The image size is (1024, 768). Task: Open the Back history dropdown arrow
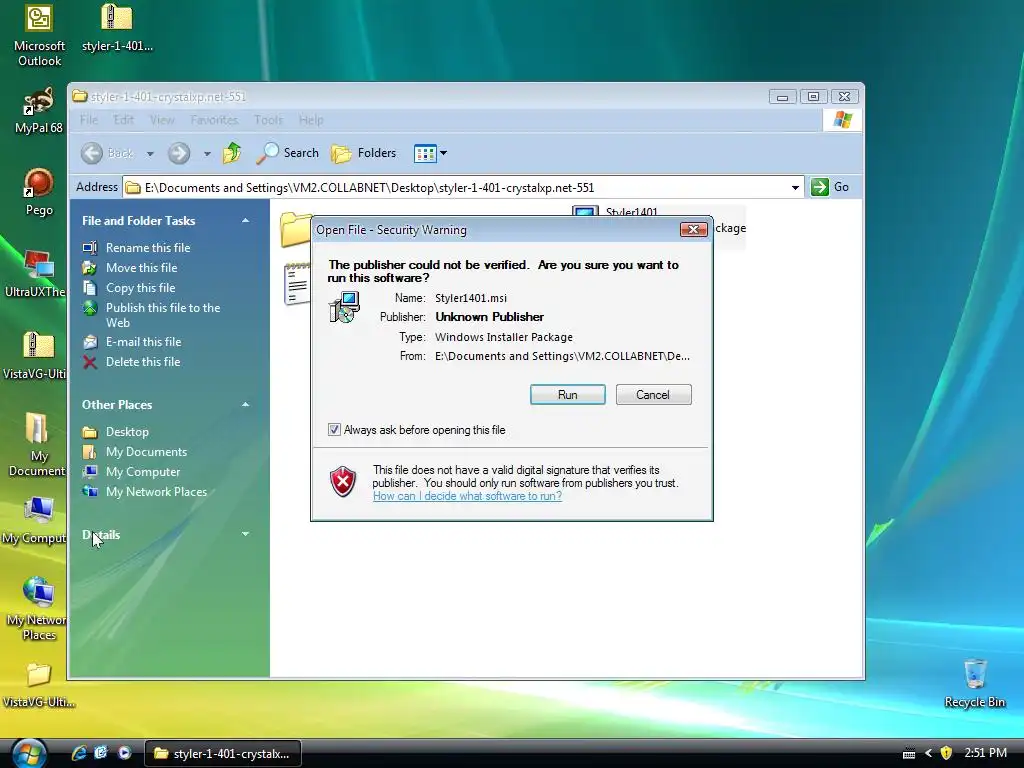150,153
